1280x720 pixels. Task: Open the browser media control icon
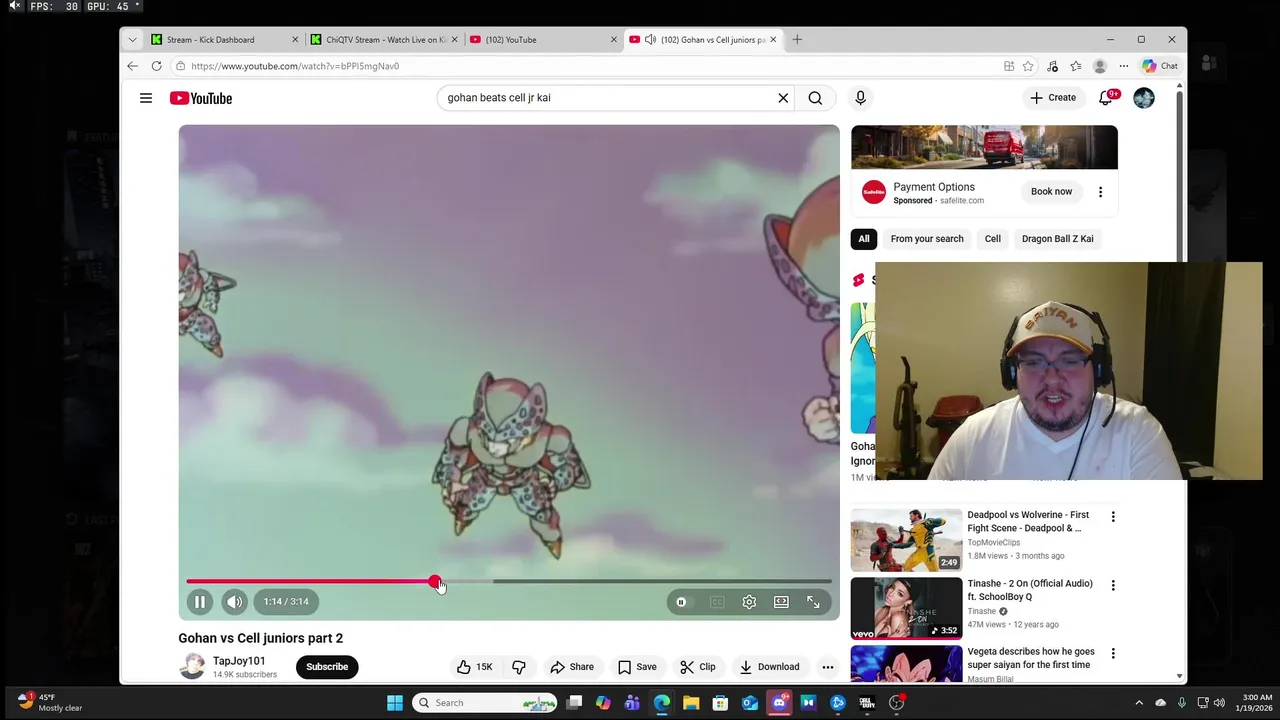click(x=1052, y=66)
